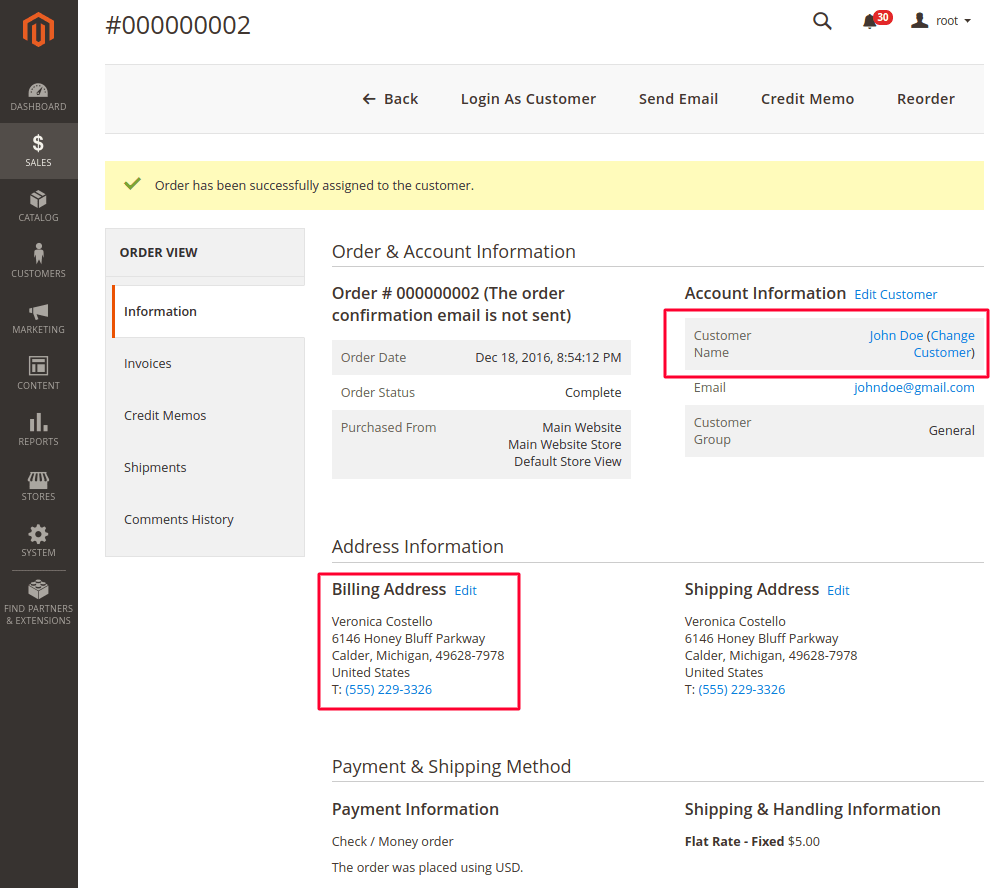Viewport: 1000px width, 888px height.
Task: Click the order number #000000002 heading
Action: [178, 26]
